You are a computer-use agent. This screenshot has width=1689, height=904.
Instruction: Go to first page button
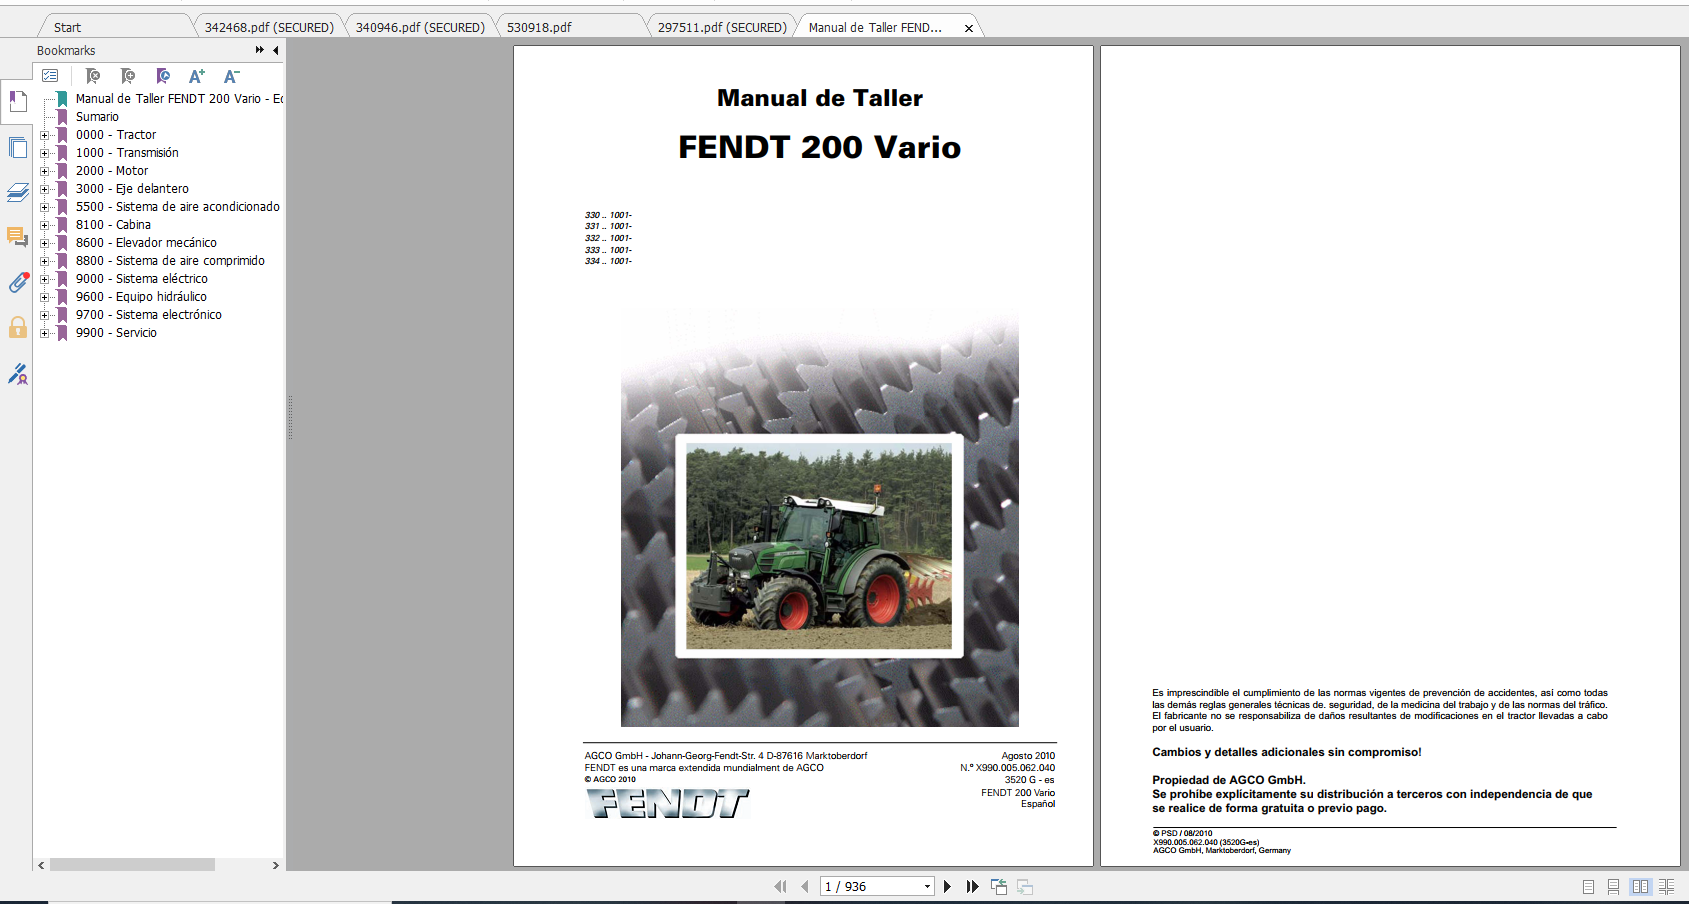[x=780, y=886]
